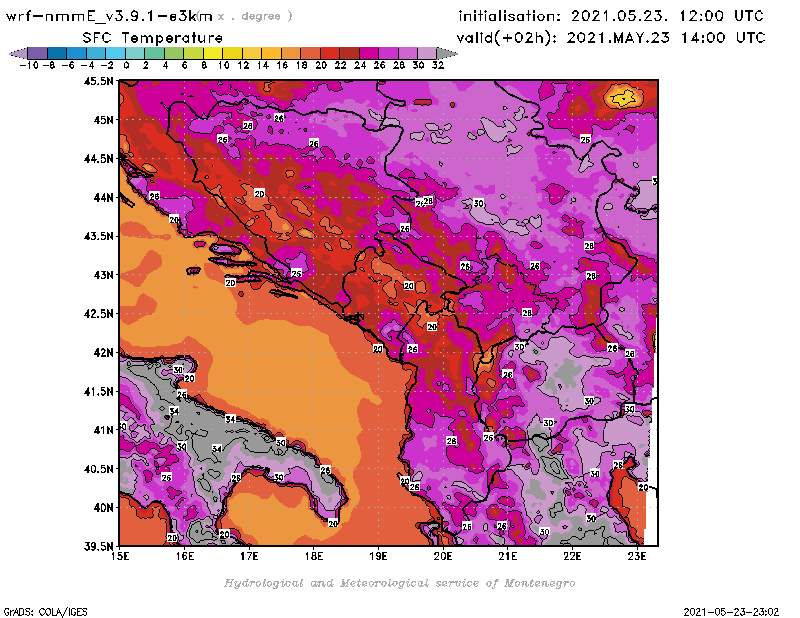Click the gray arrow end of the legend
This screenshot has width=800, height=618.
[x=447, y=53]
